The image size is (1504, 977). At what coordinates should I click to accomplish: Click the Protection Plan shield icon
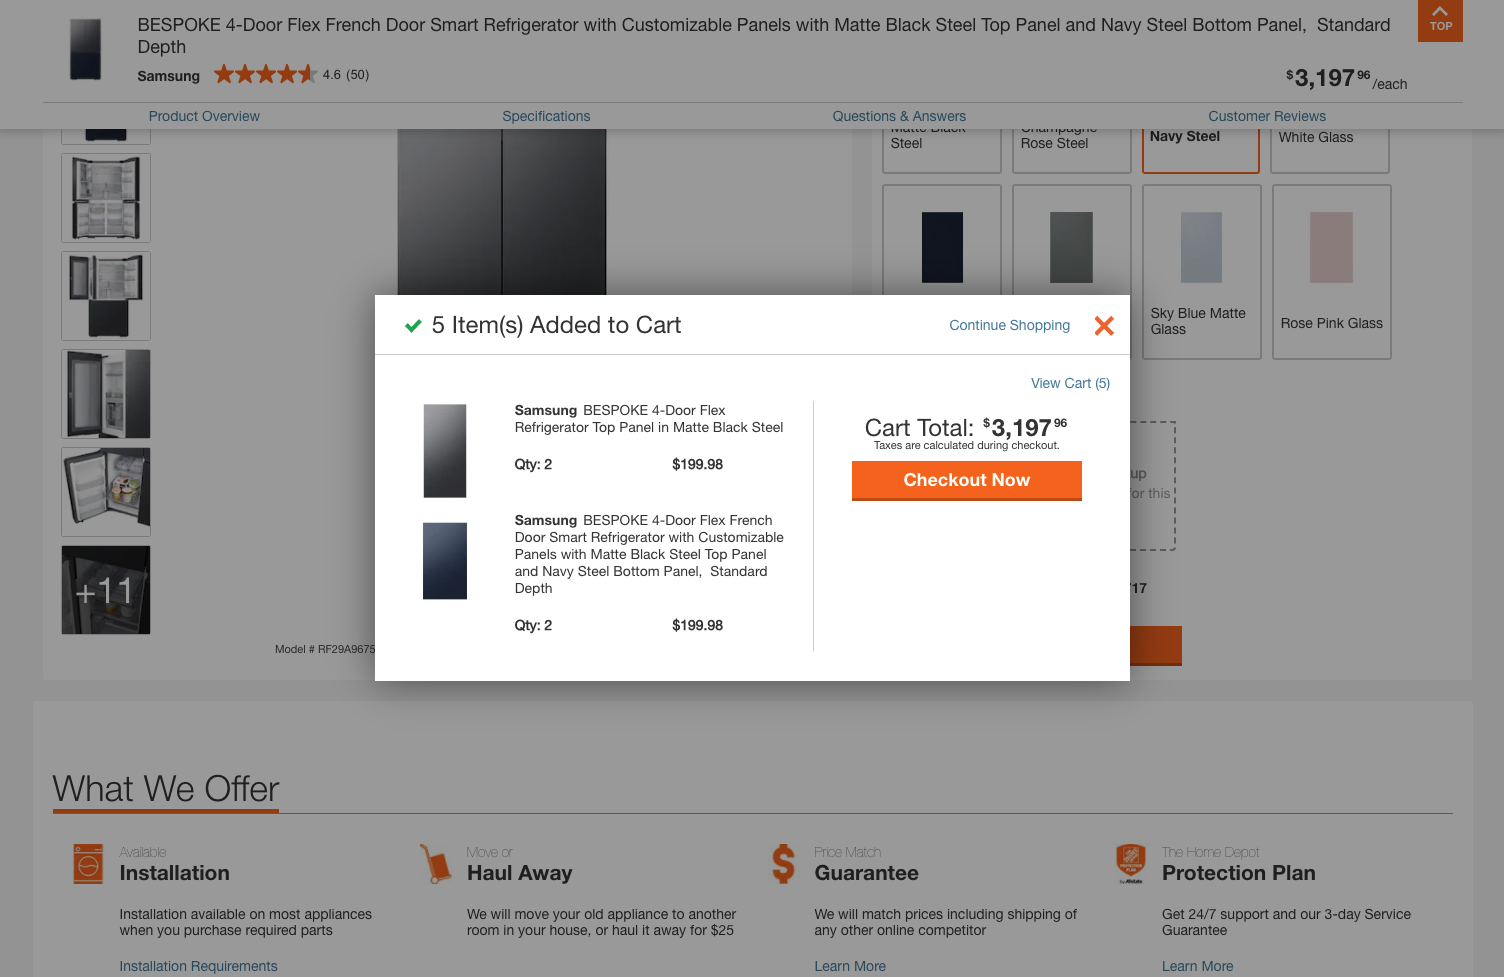tap(1131, 864)
